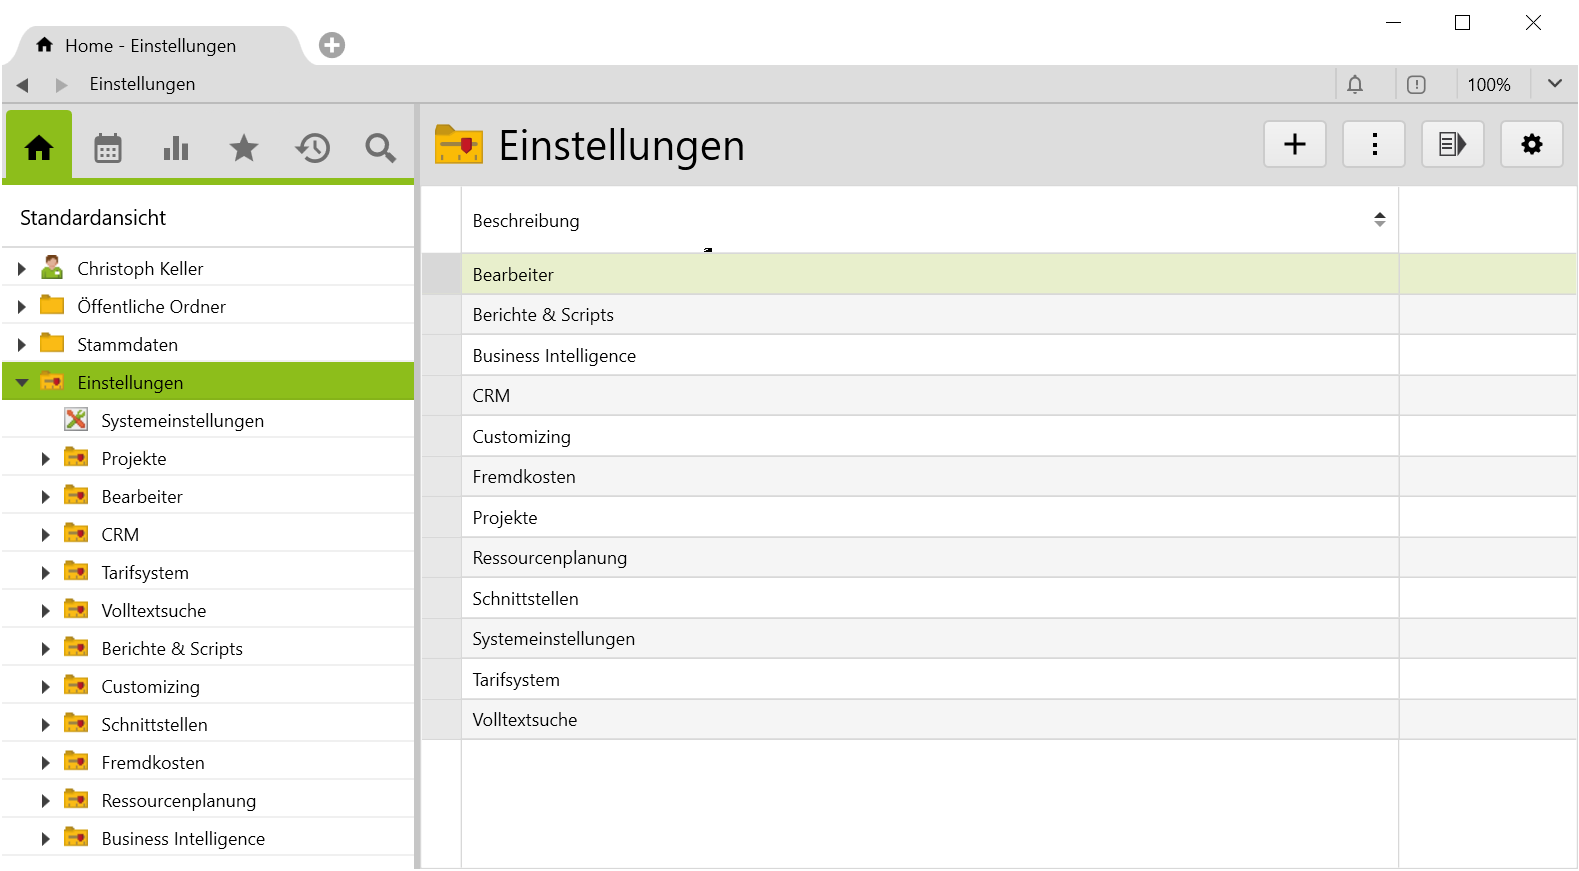Select Systemeinstellungen in the tree
Screen dimensions: 1579x871
(x=182, y=421)
